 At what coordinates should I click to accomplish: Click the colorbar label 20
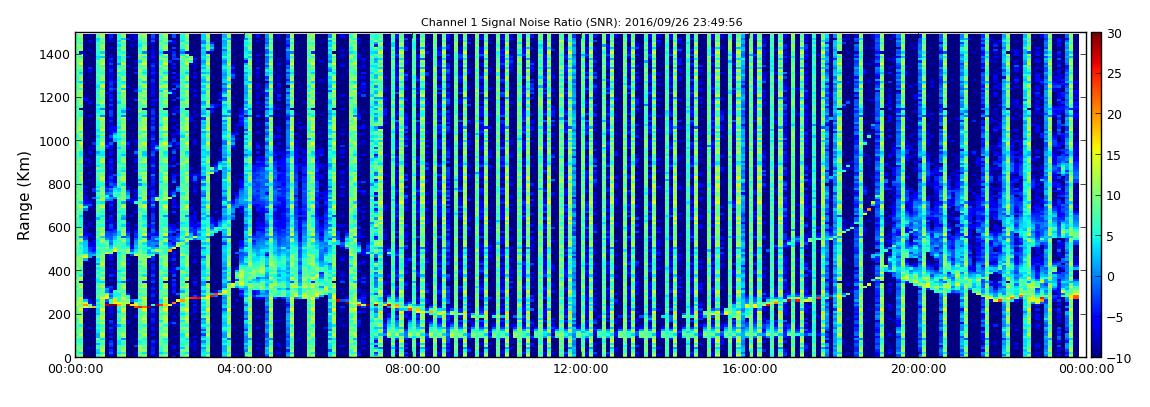(x=1115, y=114)
